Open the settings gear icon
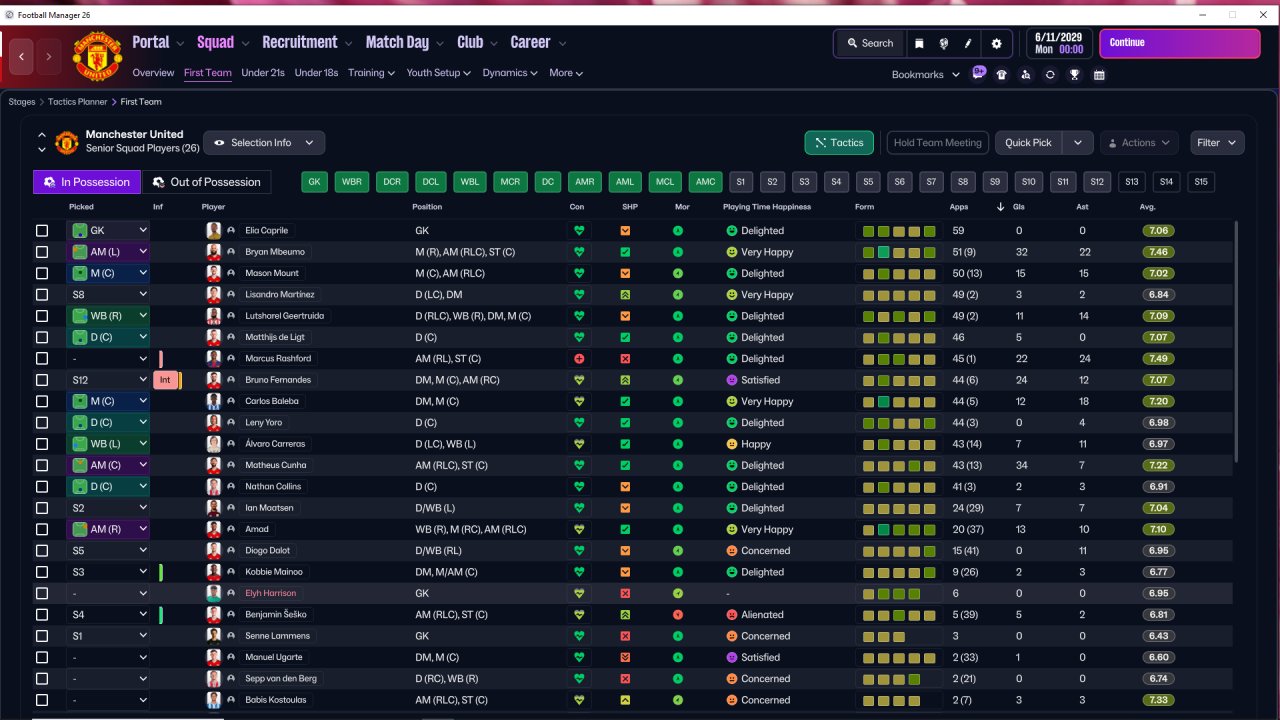Viewport: 1280px width, 720px height. coord(996,43)
